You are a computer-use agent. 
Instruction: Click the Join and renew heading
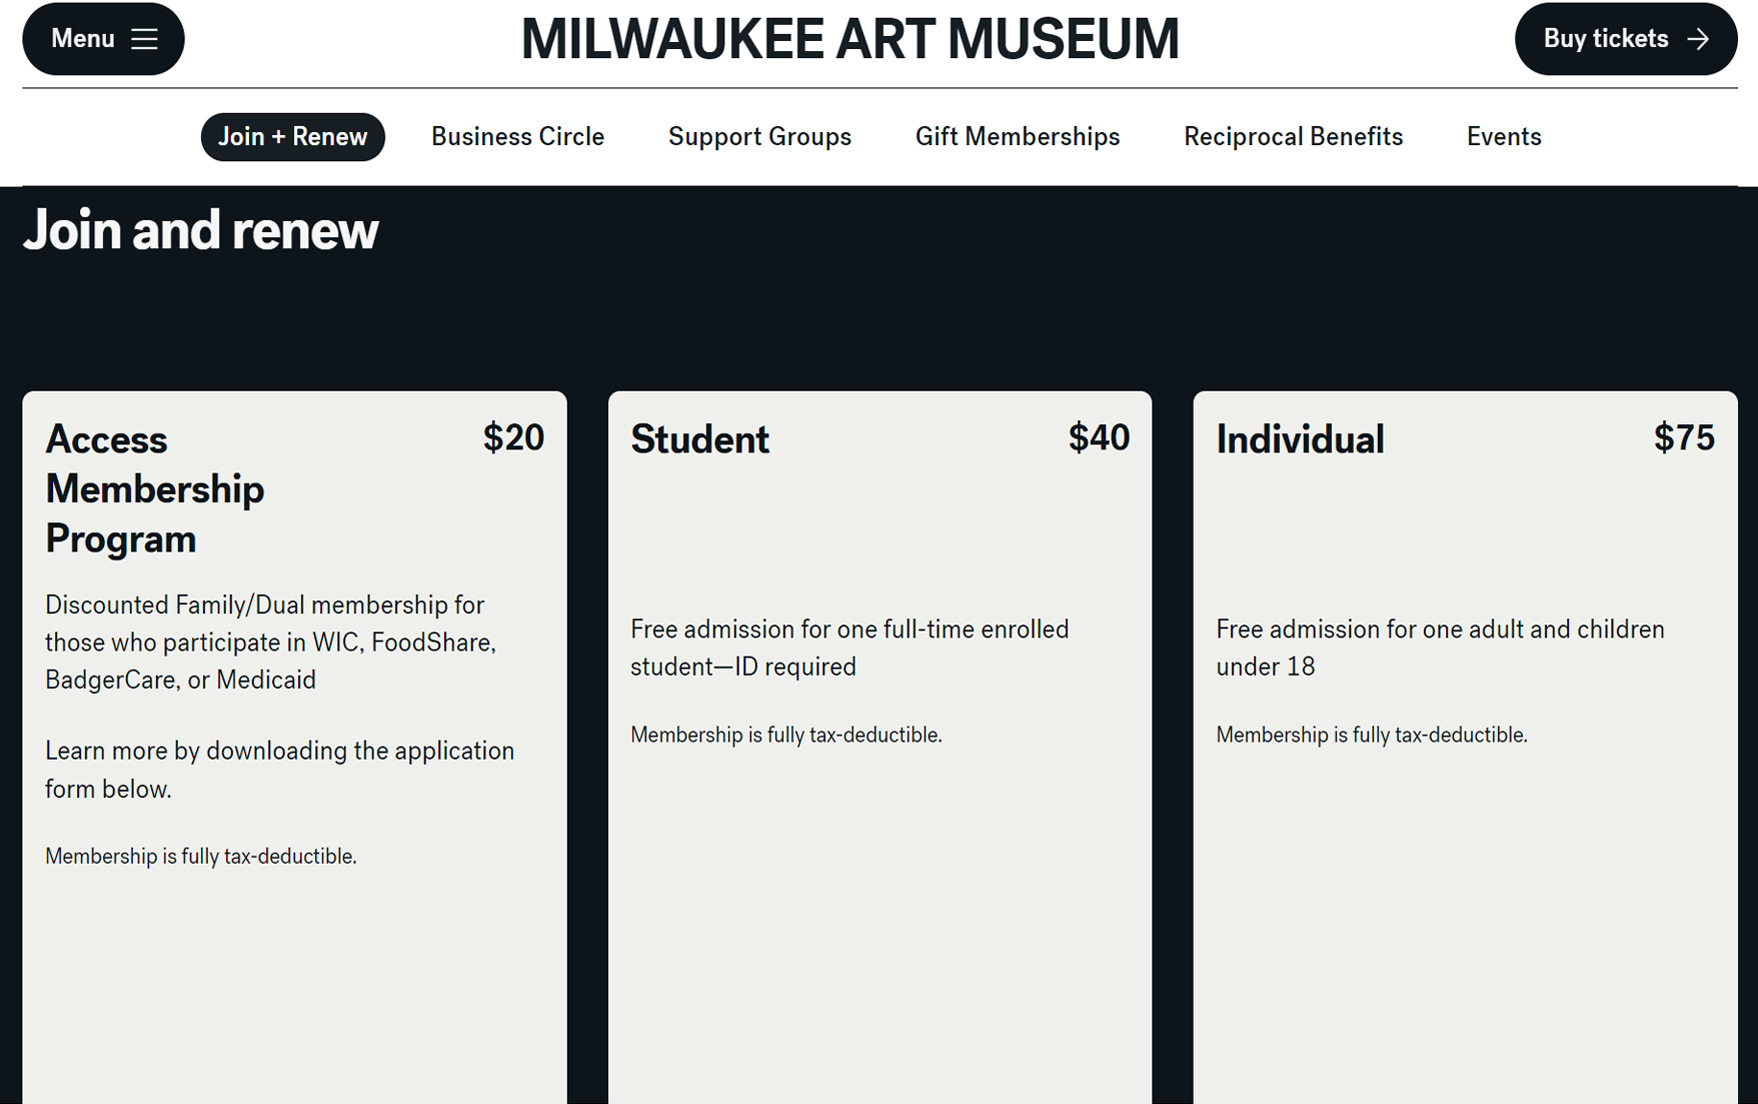point(200,230)
